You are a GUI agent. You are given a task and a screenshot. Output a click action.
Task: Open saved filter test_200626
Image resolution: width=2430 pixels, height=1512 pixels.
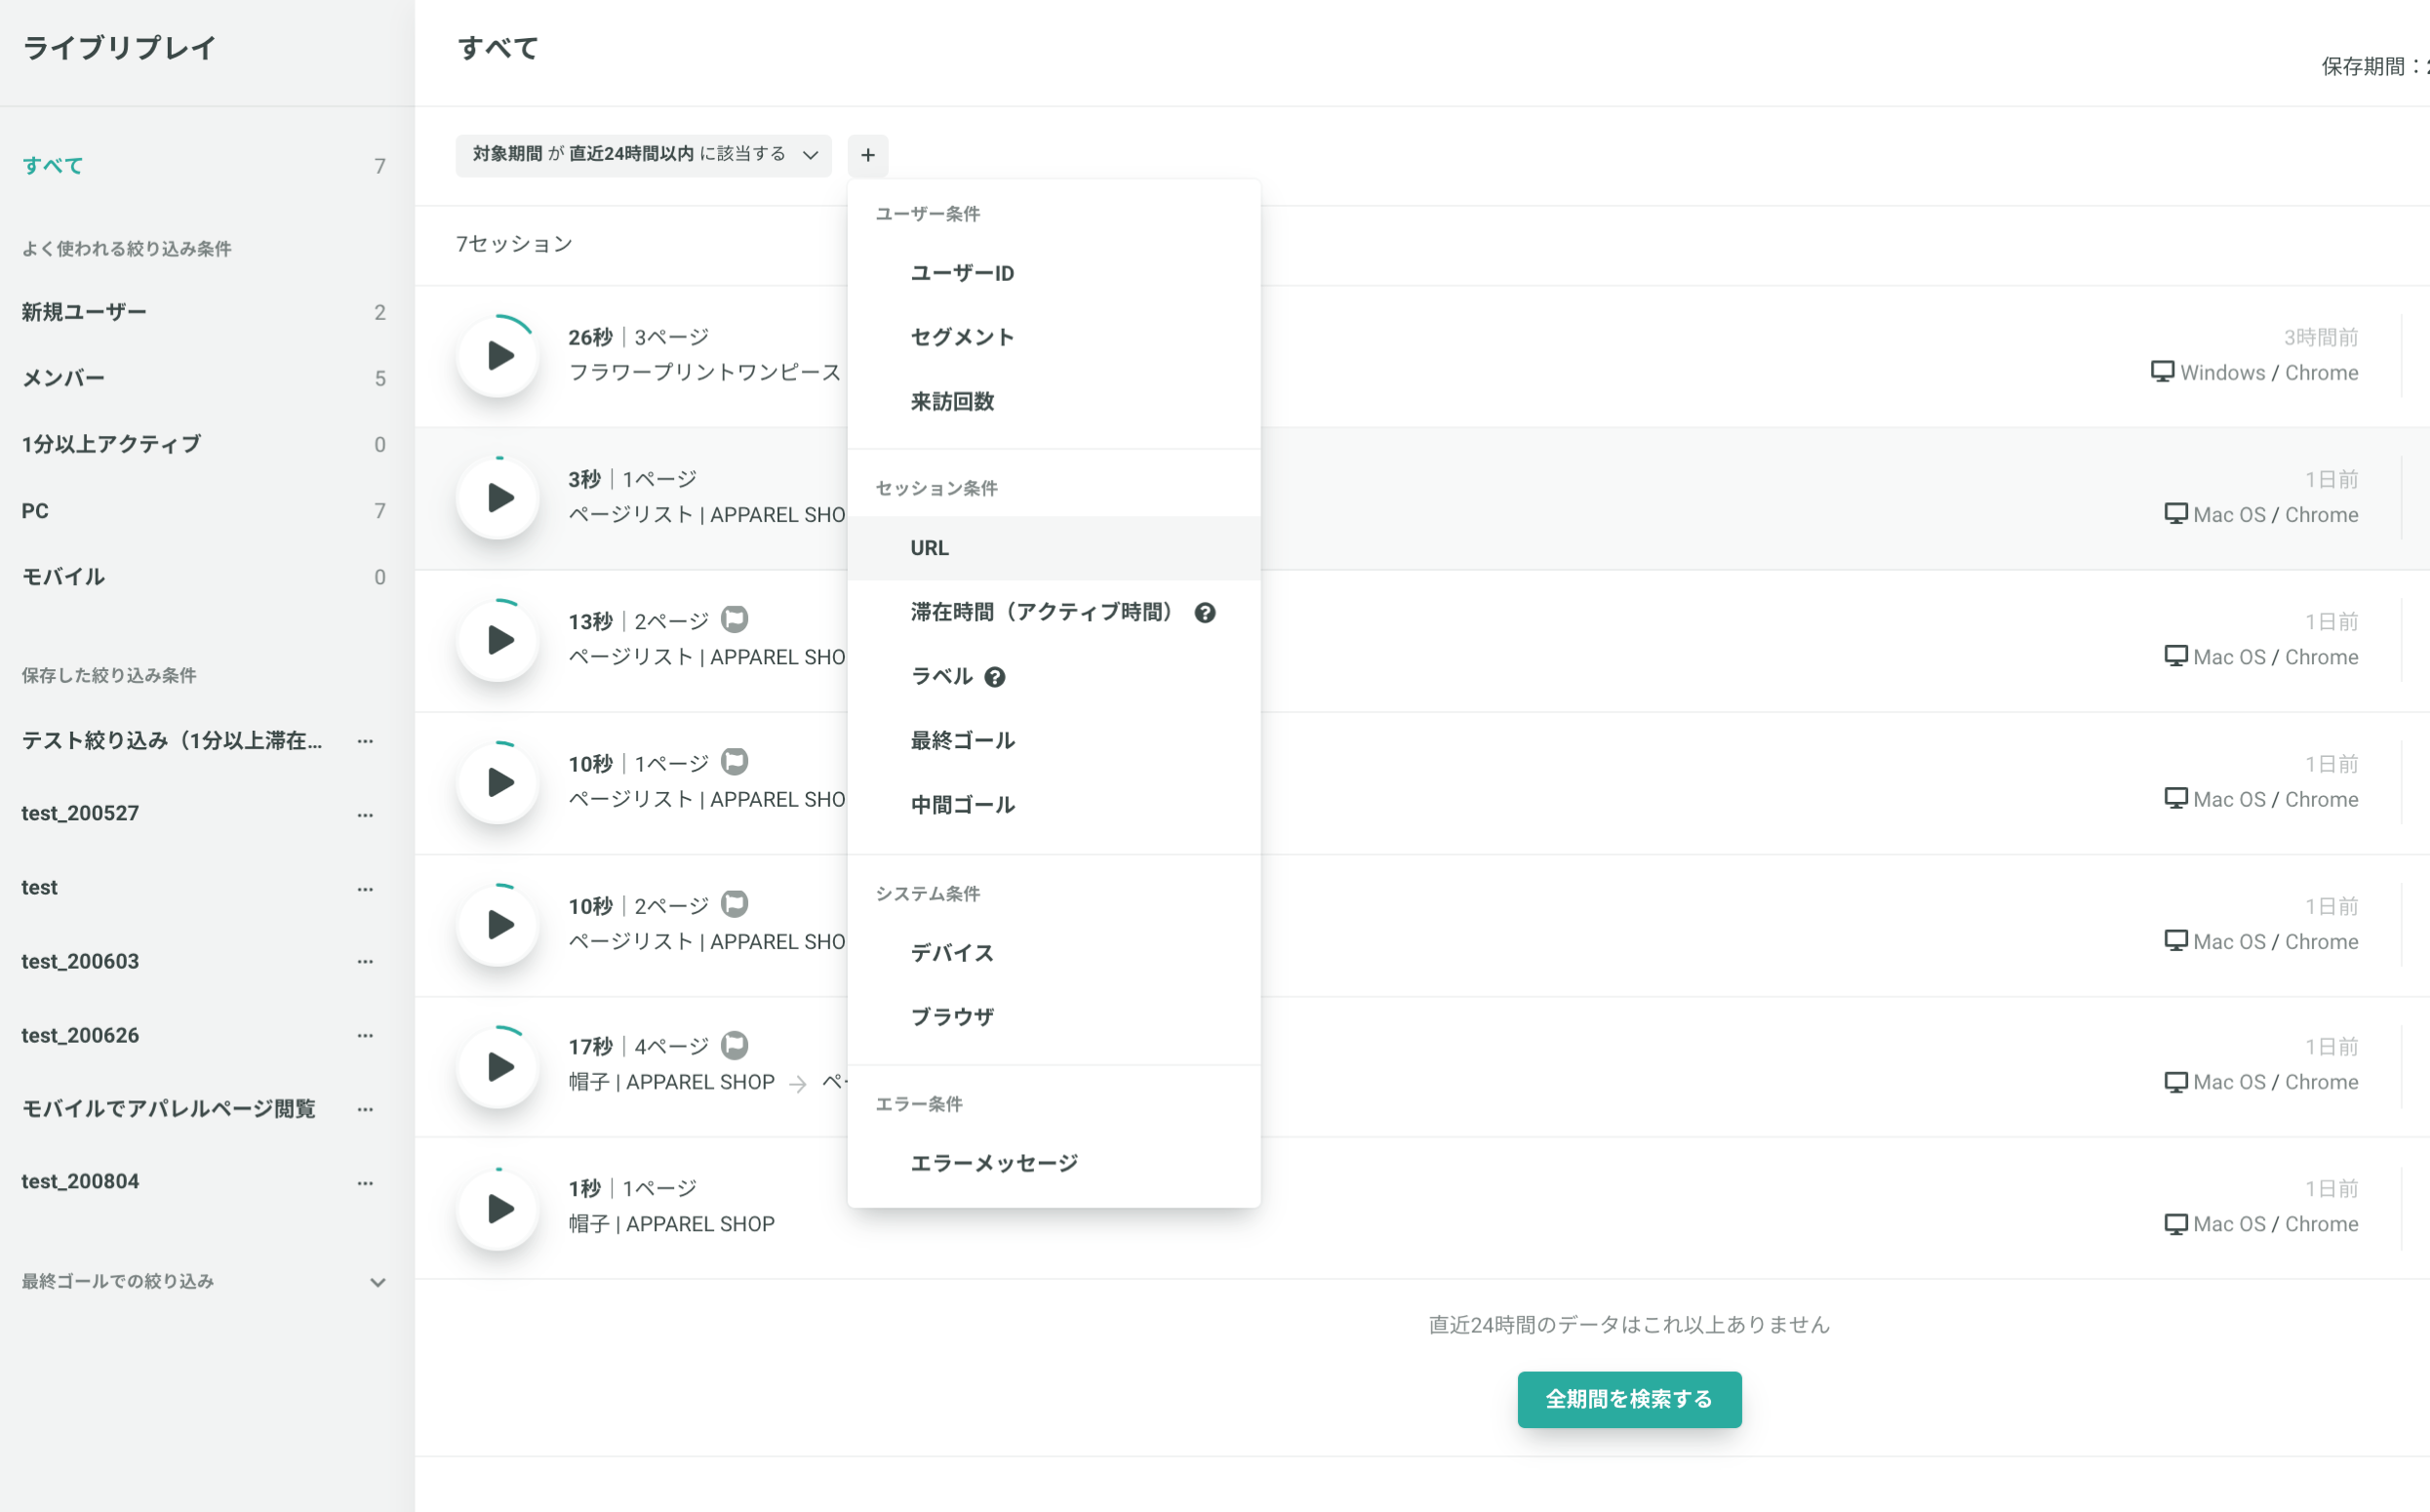coord(80,1035)
